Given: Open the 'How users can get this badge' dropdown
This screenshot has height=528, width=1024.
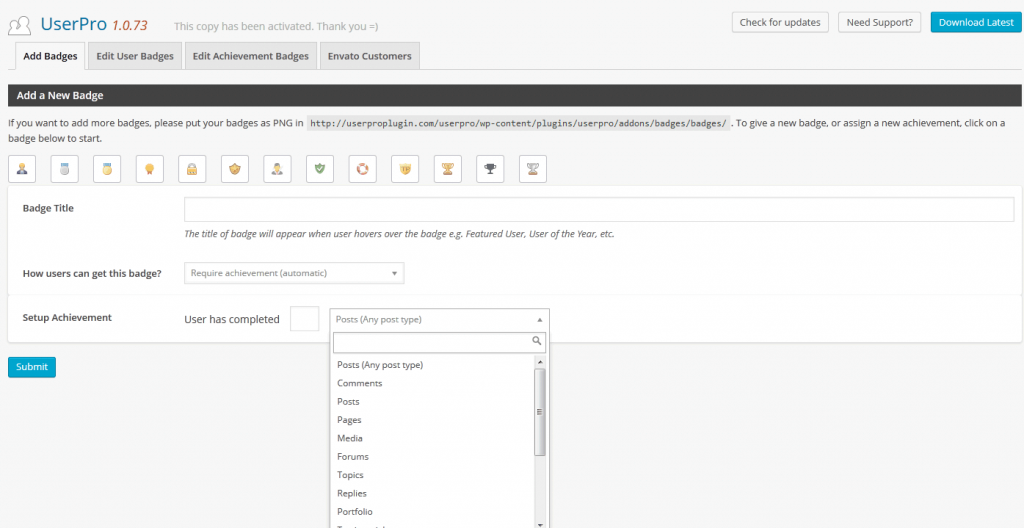Looking at the screenshot, I should click(x=294, y=273).
